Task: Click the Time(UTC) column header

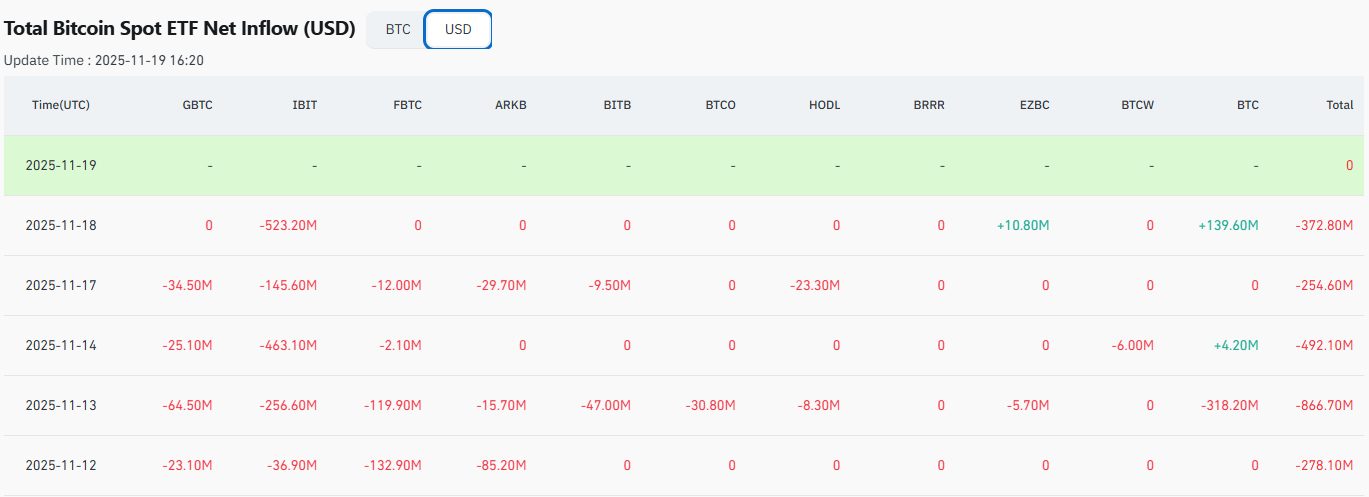Action: [61, 105]
